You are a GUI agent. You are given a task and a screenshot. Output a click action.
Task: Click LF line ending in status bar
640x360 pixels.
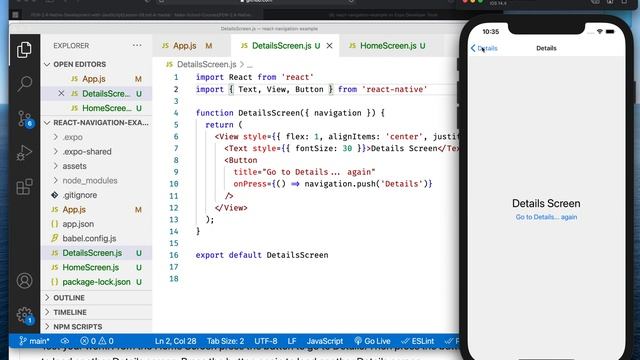tap(292, 341)
